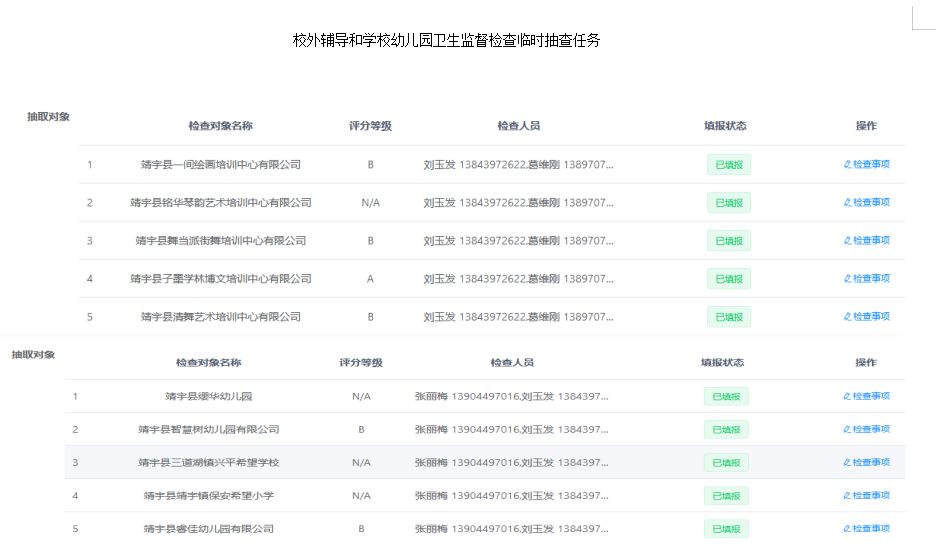Click 已填报 badge for 靖宇县铭华琴韵艺术培训中心有限公司
Viewport: 946px width, 557px height.
pyautogui.click(x=729, y=203)
